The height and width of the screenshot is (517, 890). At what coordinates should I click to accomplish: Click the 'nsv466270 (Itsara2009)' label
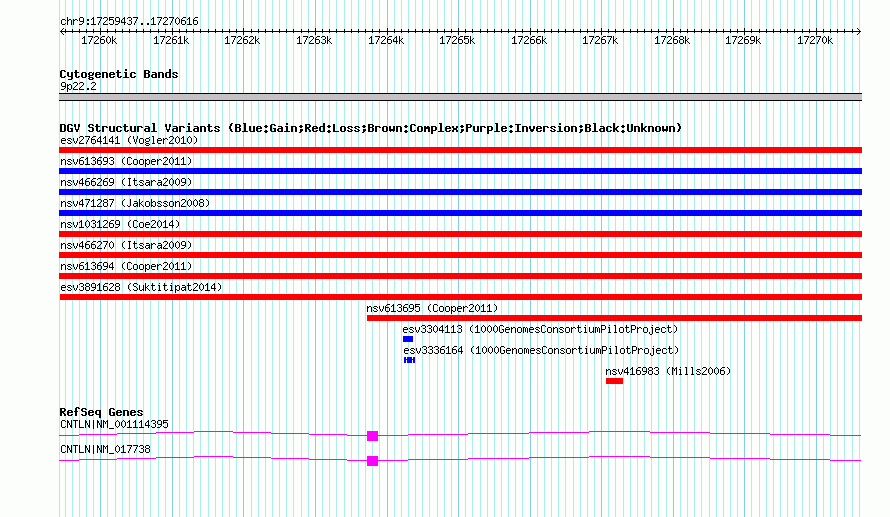(x=126, y=245)
